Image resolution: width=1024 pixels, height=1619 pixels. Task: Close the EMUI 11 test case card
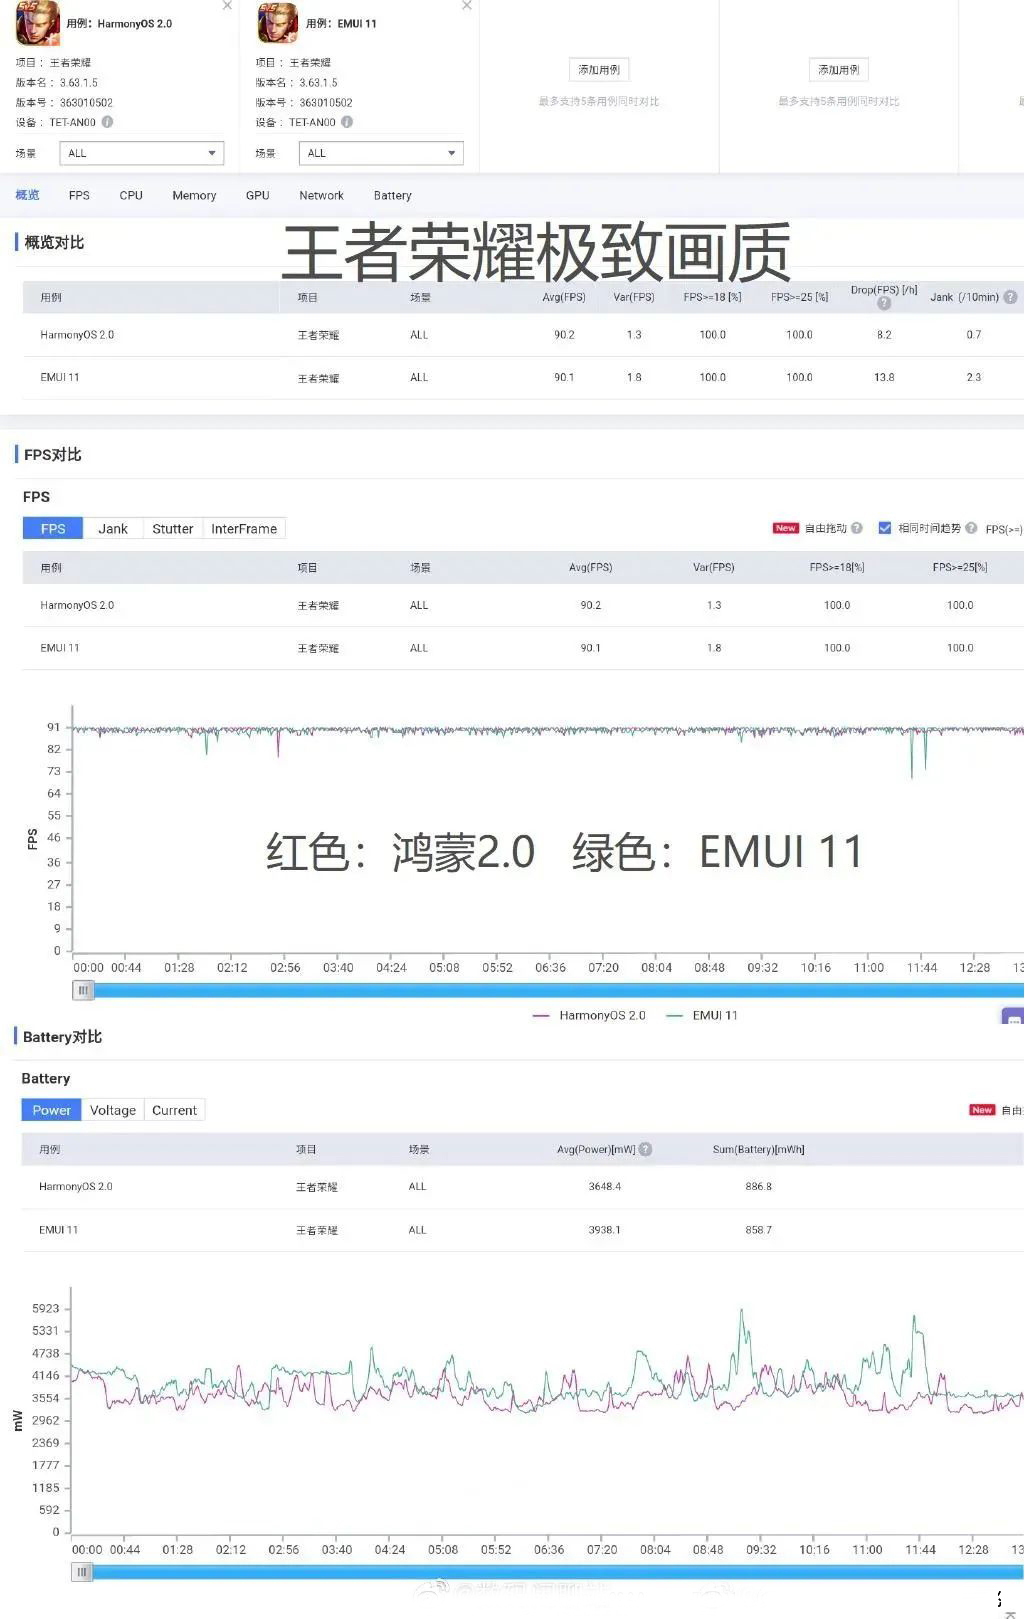tap(467, 5)
